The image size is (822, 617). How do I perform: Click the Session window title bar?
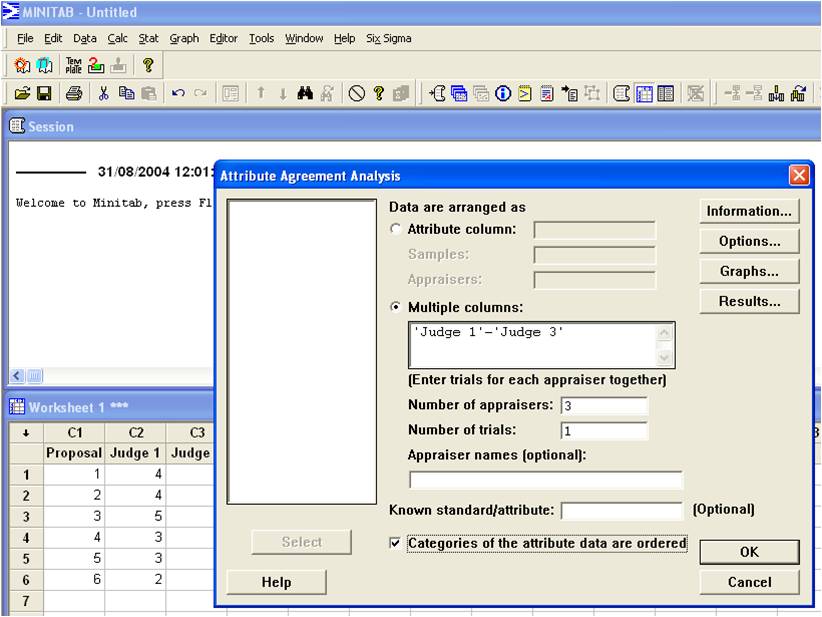point(414,126)
